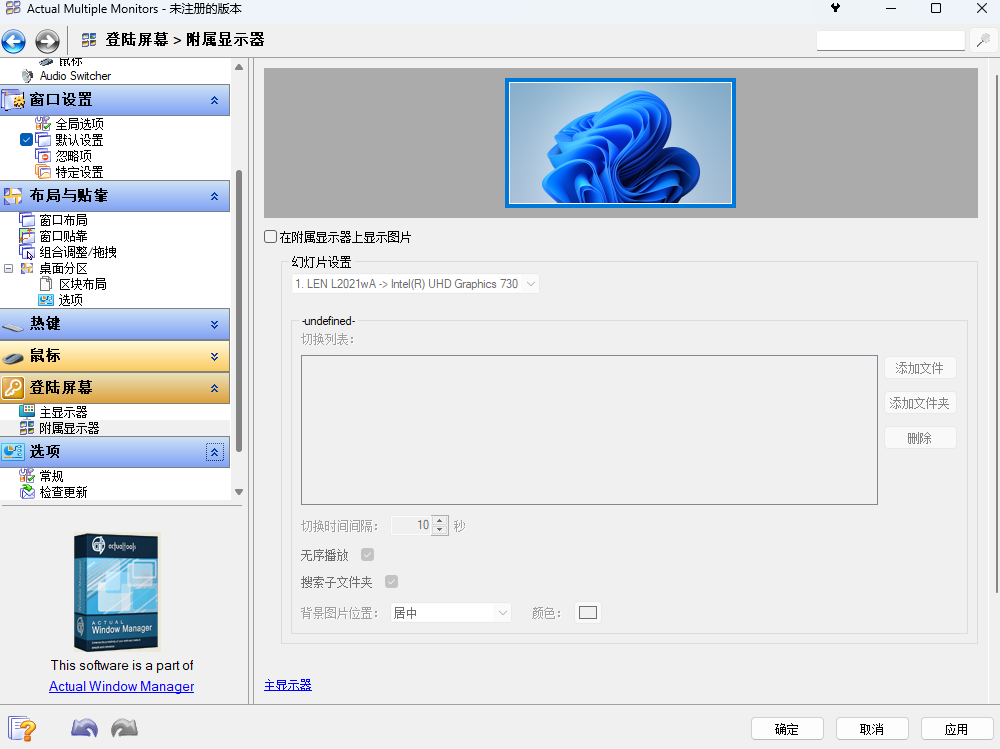Click the 主显示器 monitor icon
The height and width of the screenshot is (749, 1000).
coord(27,412)
